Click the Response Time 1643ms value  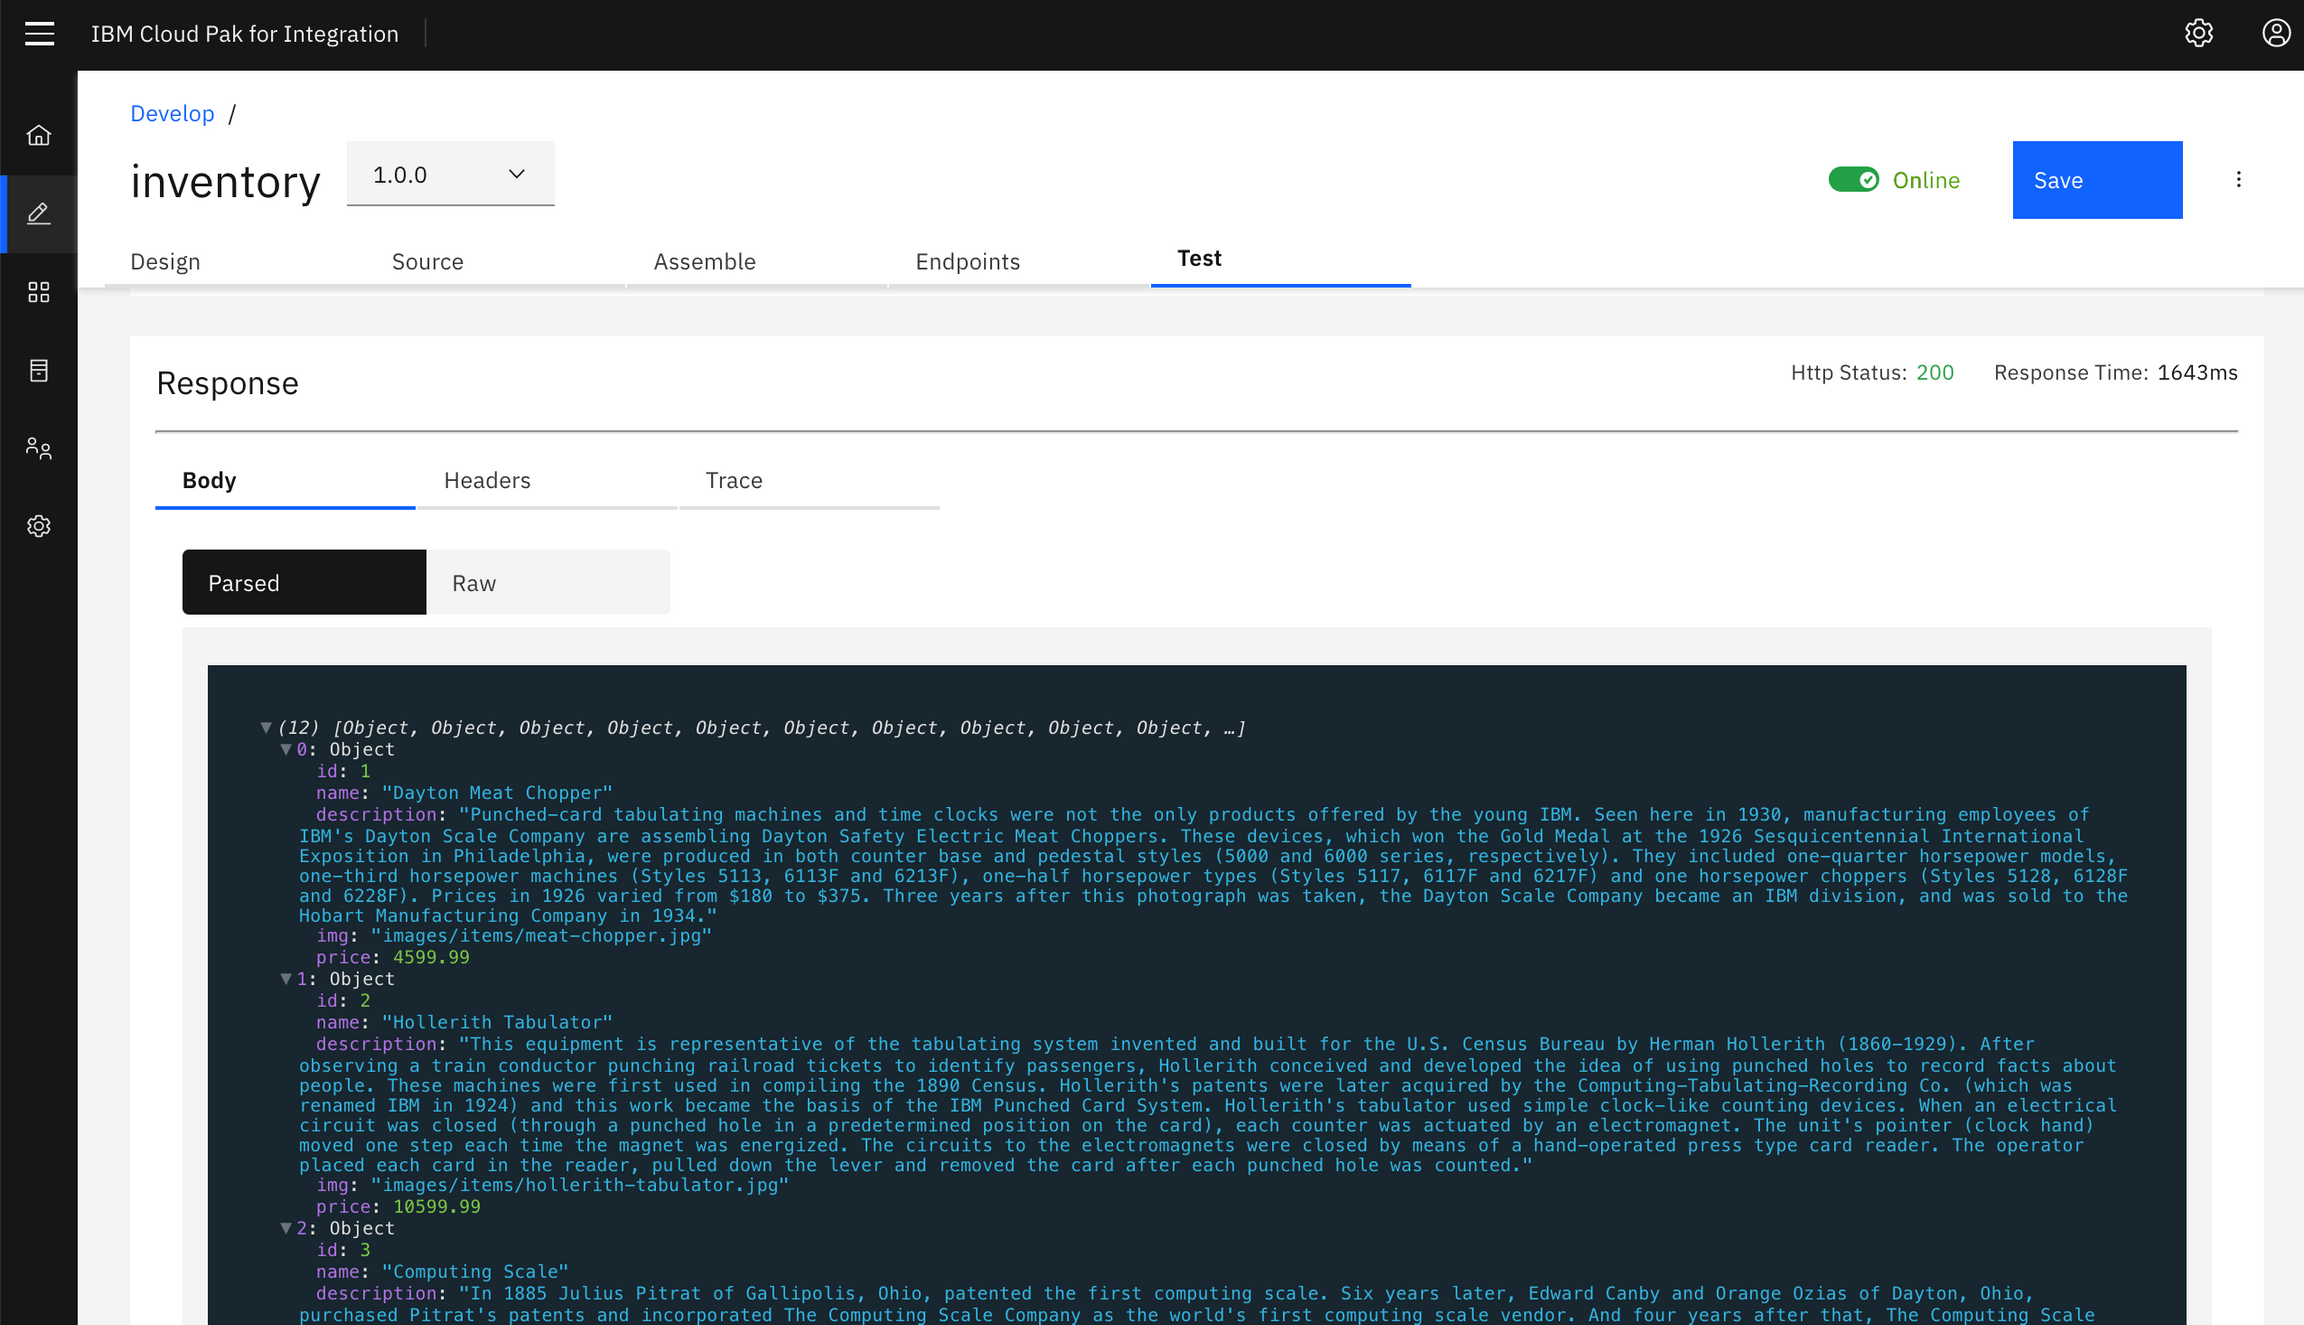point(2197,372)
